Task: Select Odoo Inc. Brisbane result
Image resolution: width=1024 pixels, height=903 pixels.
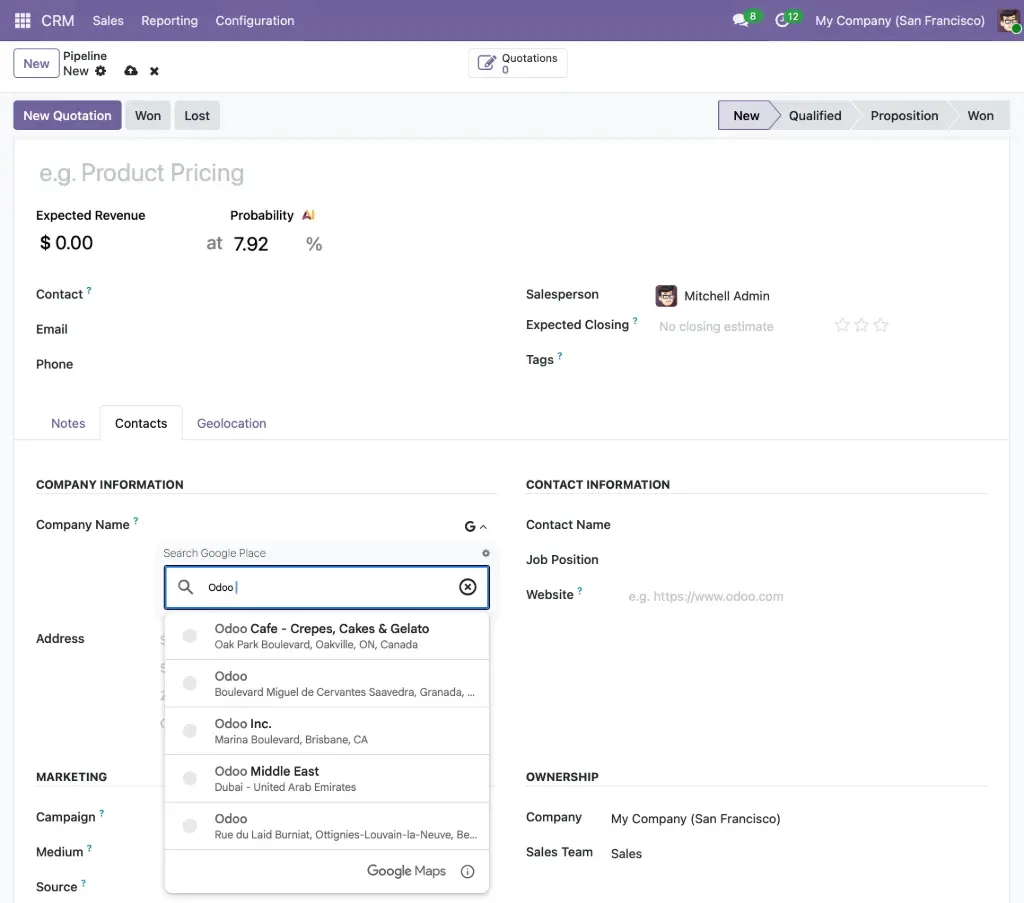Action: coord(327,731)
